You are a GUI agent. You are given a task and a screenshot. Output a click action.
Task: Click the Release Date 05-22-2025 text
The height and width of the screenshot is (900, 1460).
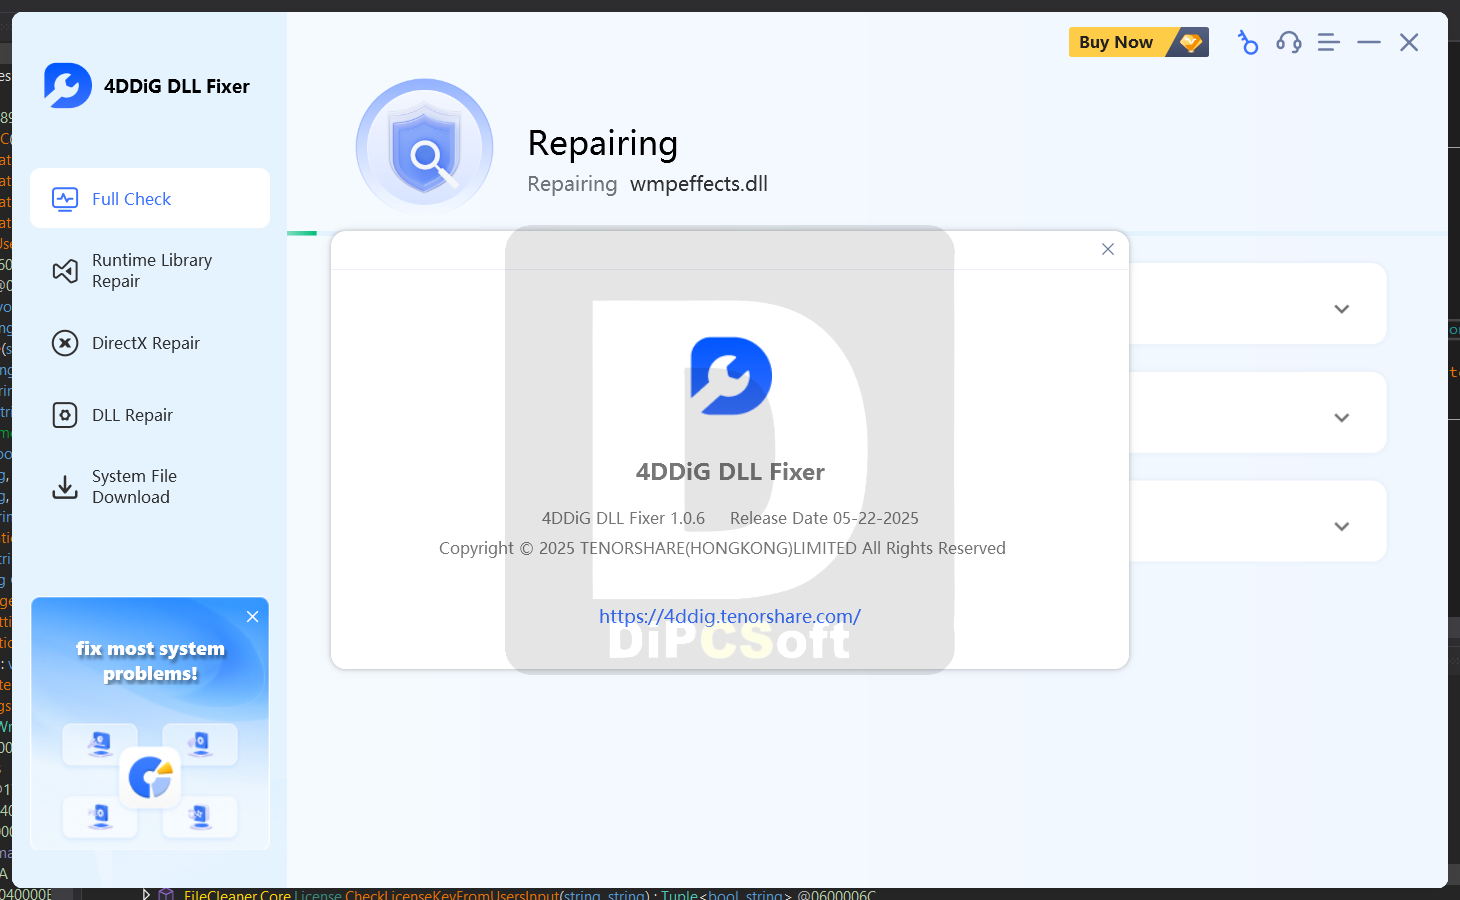(x=824, y=518)
